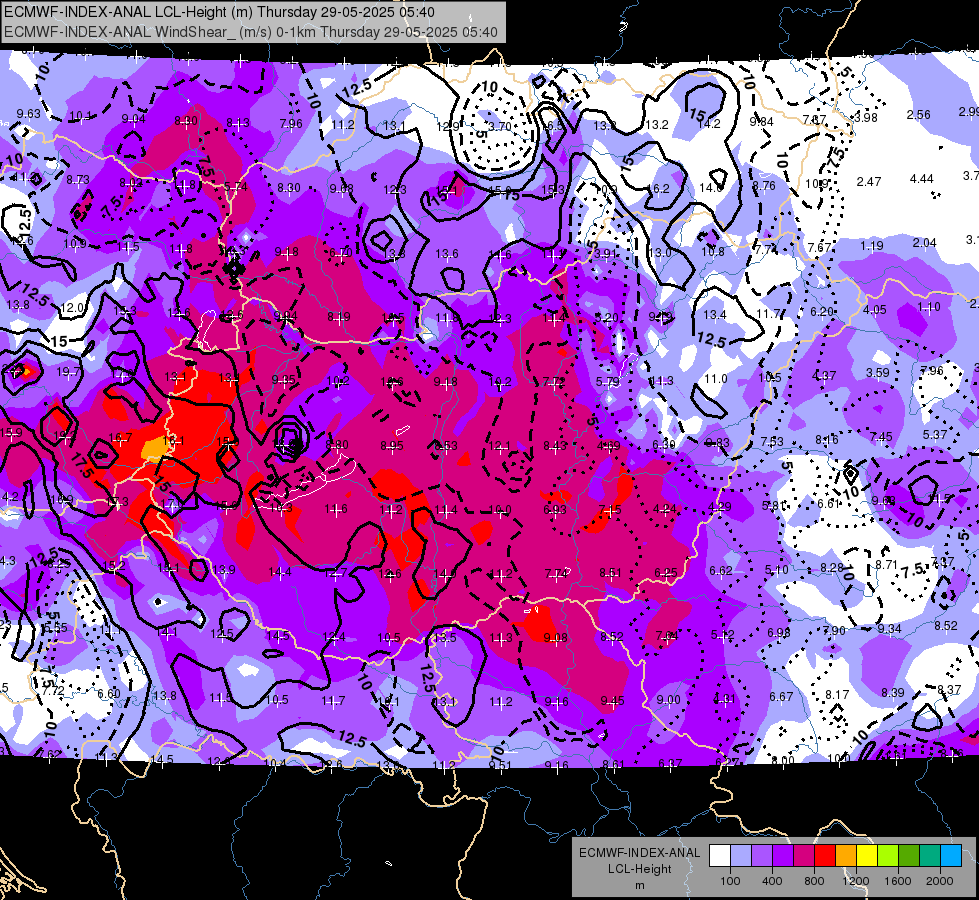Viewport: 979px width, 900px height.
Task: Click the 2.47 grid value on the map
Action: pos(868,182)
